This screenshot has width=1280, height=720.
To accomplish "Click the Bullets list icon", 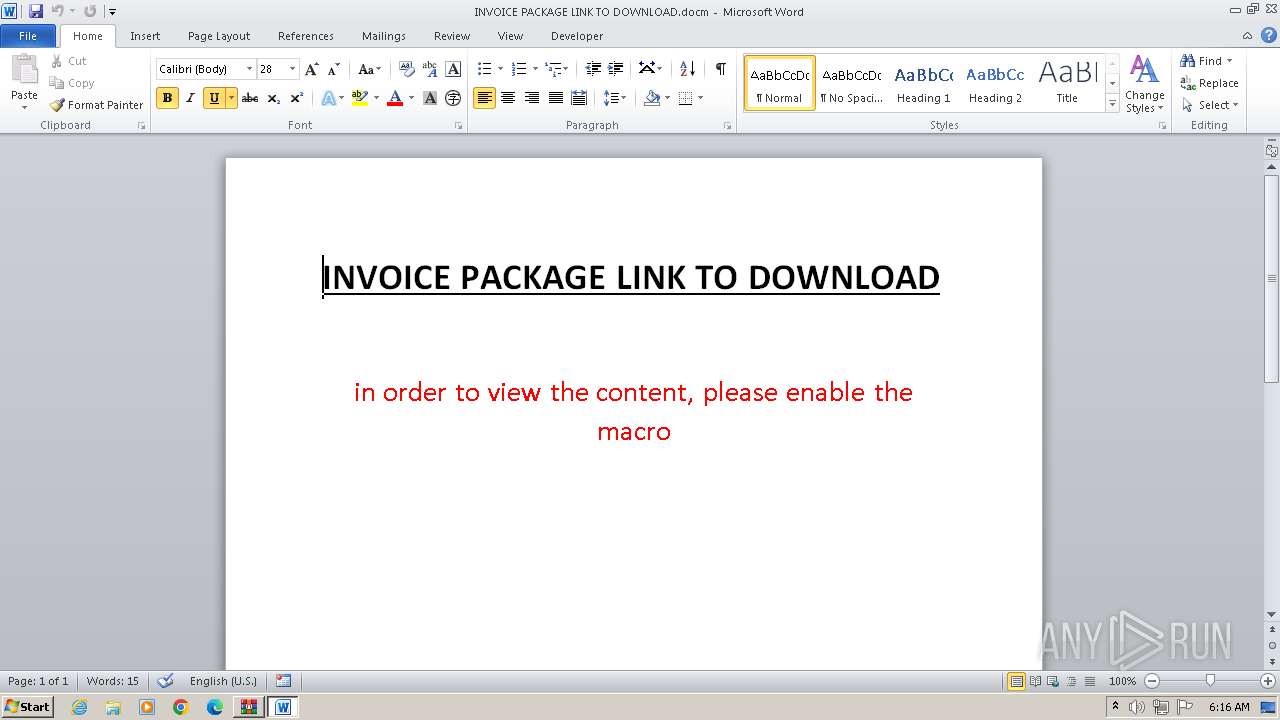I will click(x=484, y=69).
